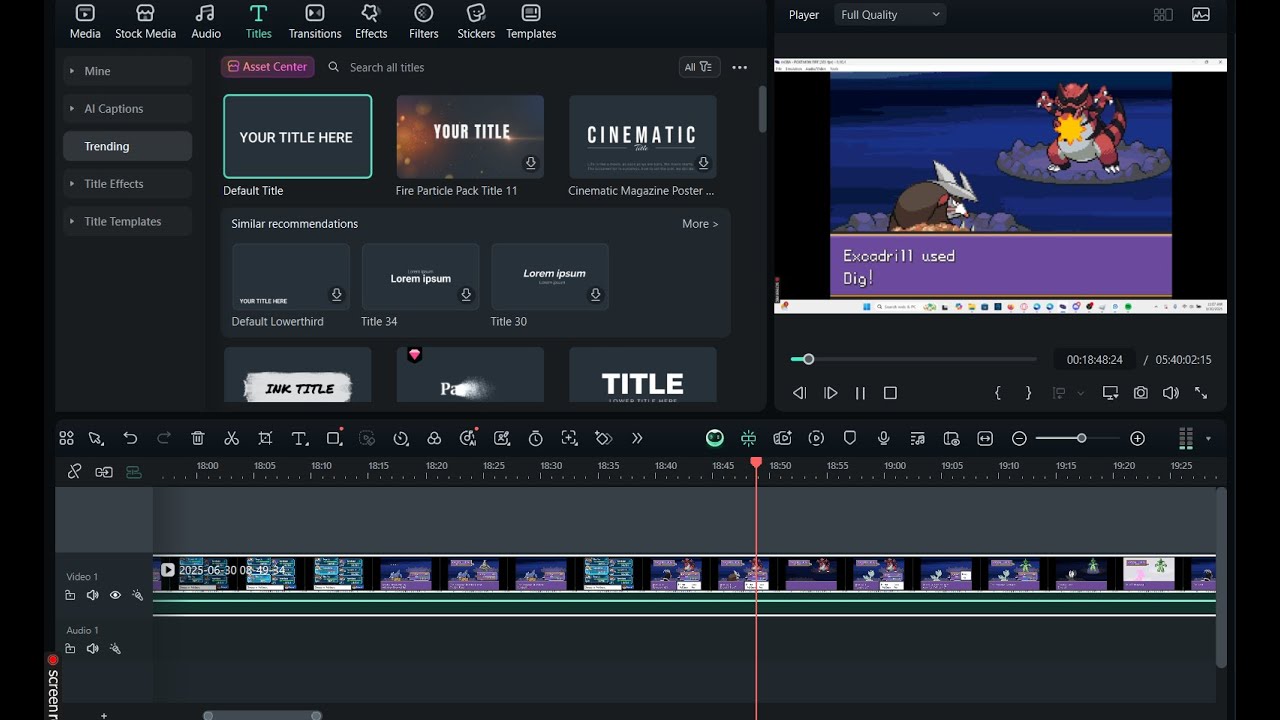Expand the Mine category
The image size is (1280, 720).
127,71
